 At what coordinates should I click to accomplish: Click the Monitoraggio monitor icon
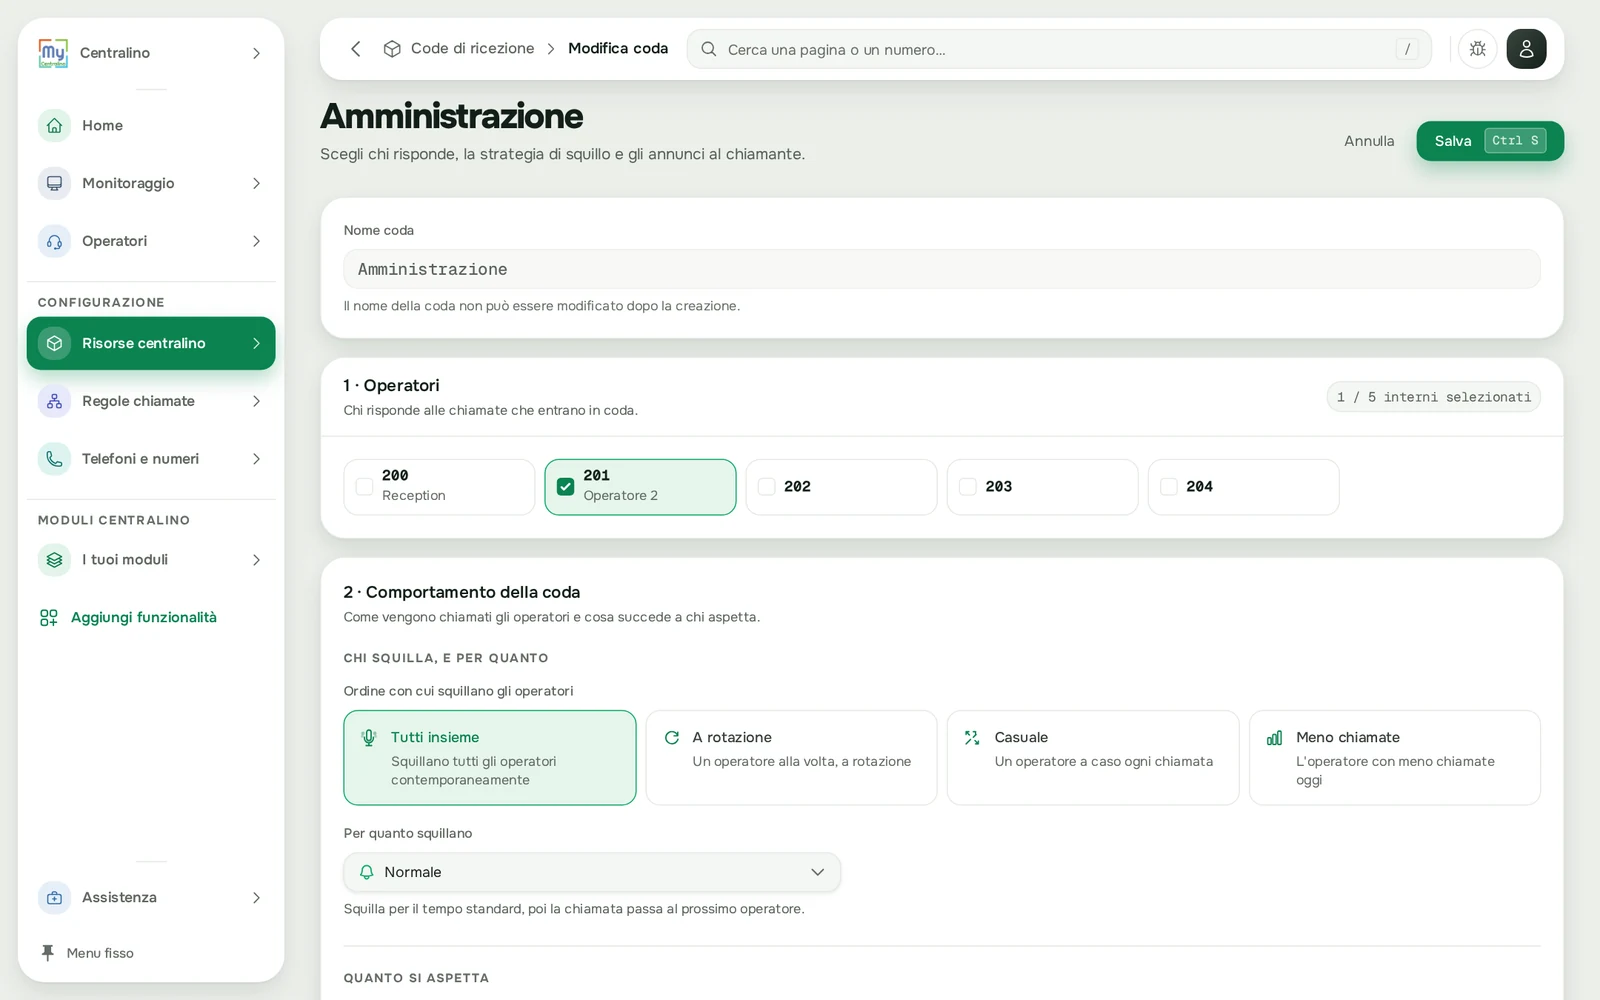[54, 184]
